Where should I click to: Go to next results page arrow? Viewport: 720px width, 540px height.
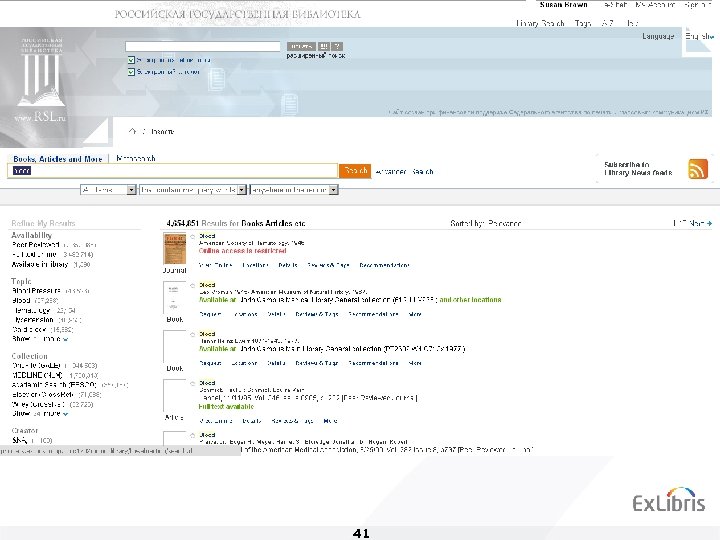pyautogui.click(x=709, y=223)
